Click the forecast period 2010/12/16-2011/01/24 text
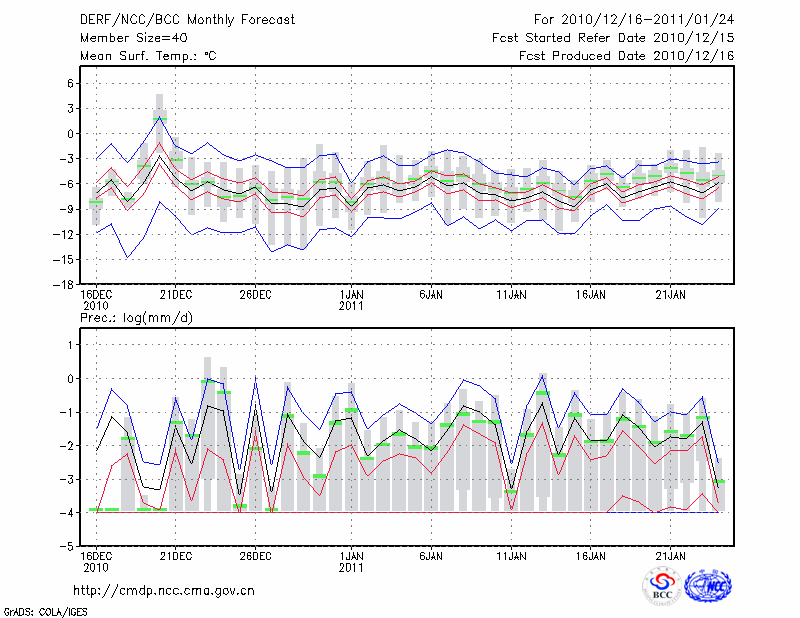 point(634,19)
